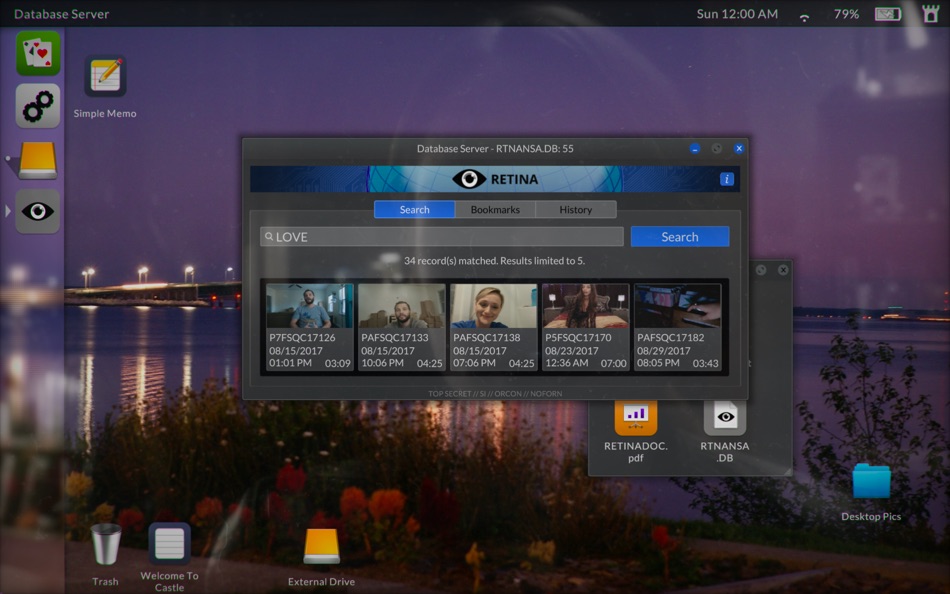Click the LOVE search input field
The image size is (950, 594).
[442, 237]
